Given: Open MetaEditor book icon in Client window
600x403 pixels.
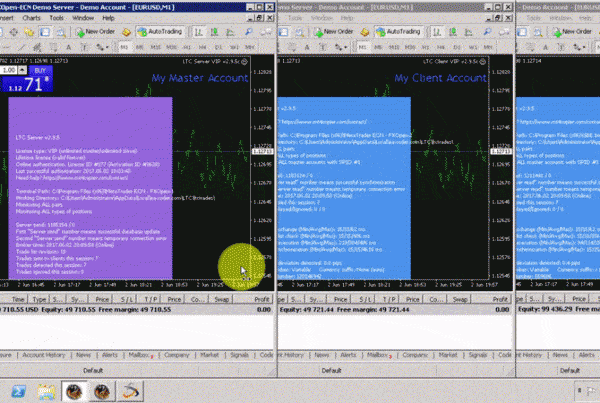Looking at the screenshot, I should [365, 33].
